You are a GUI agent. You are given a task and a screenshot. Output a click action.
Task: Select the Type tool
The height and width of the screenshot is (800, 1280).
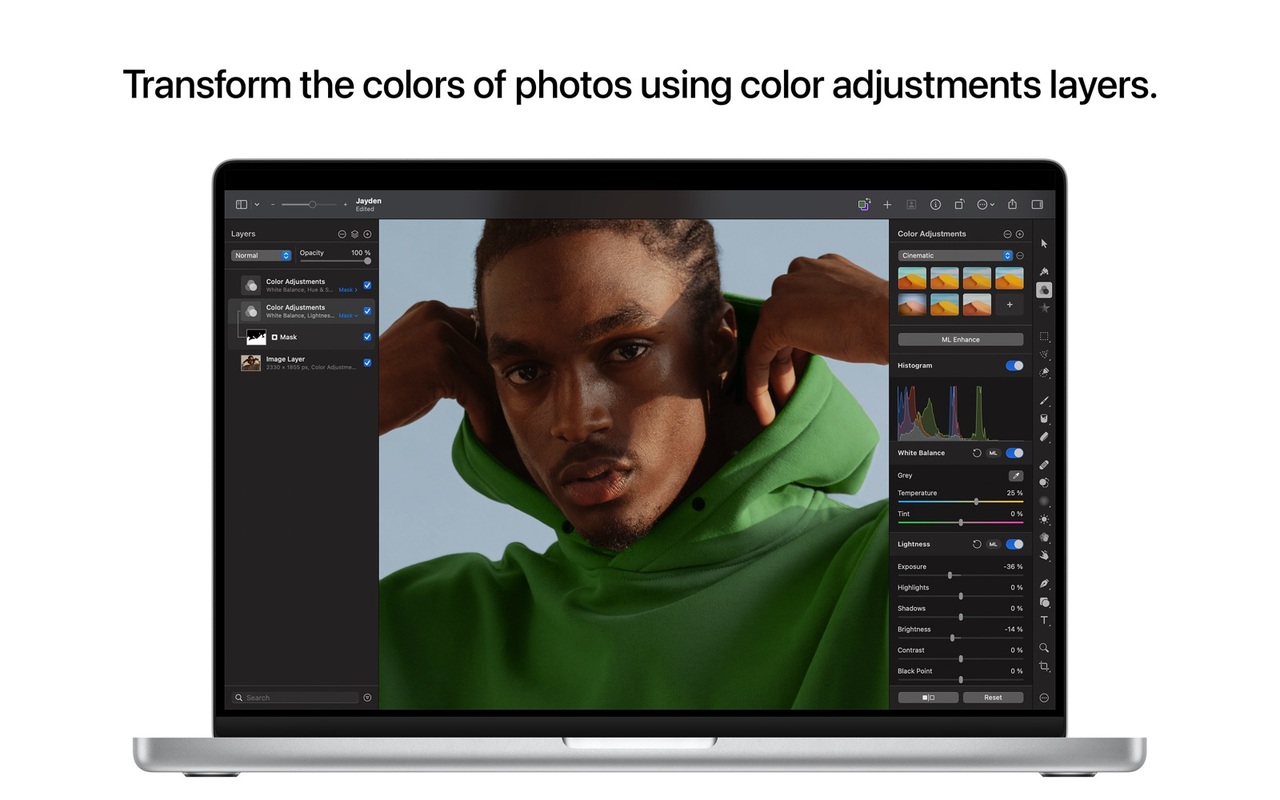1044,620
